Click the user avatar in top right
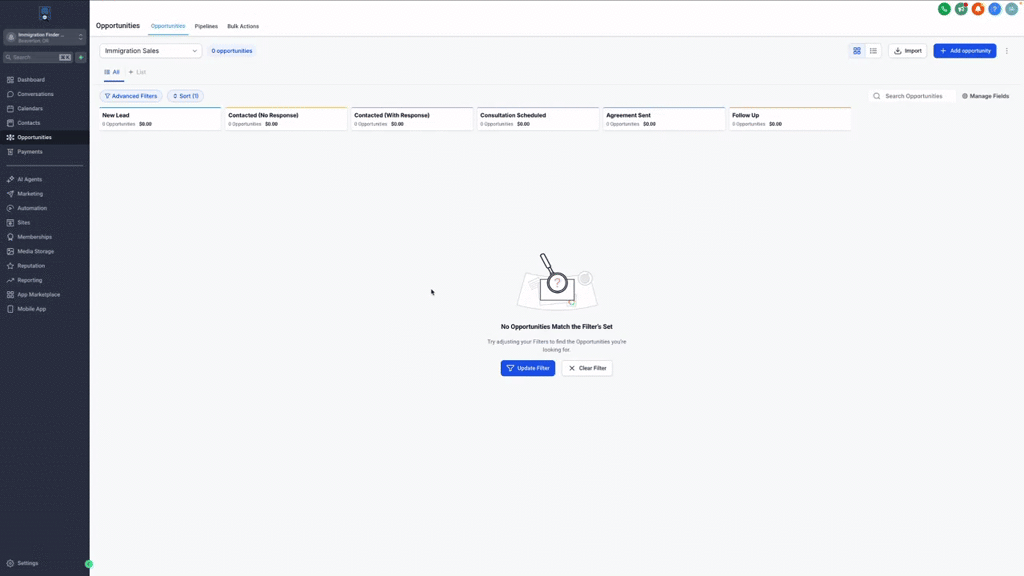 1012,9
